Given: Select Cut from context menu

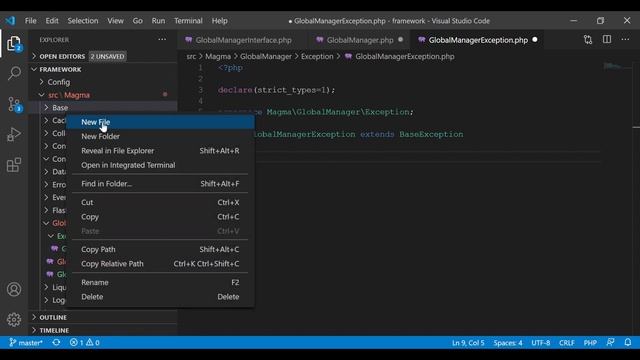Looking at the screenshot, I should 160,202.
